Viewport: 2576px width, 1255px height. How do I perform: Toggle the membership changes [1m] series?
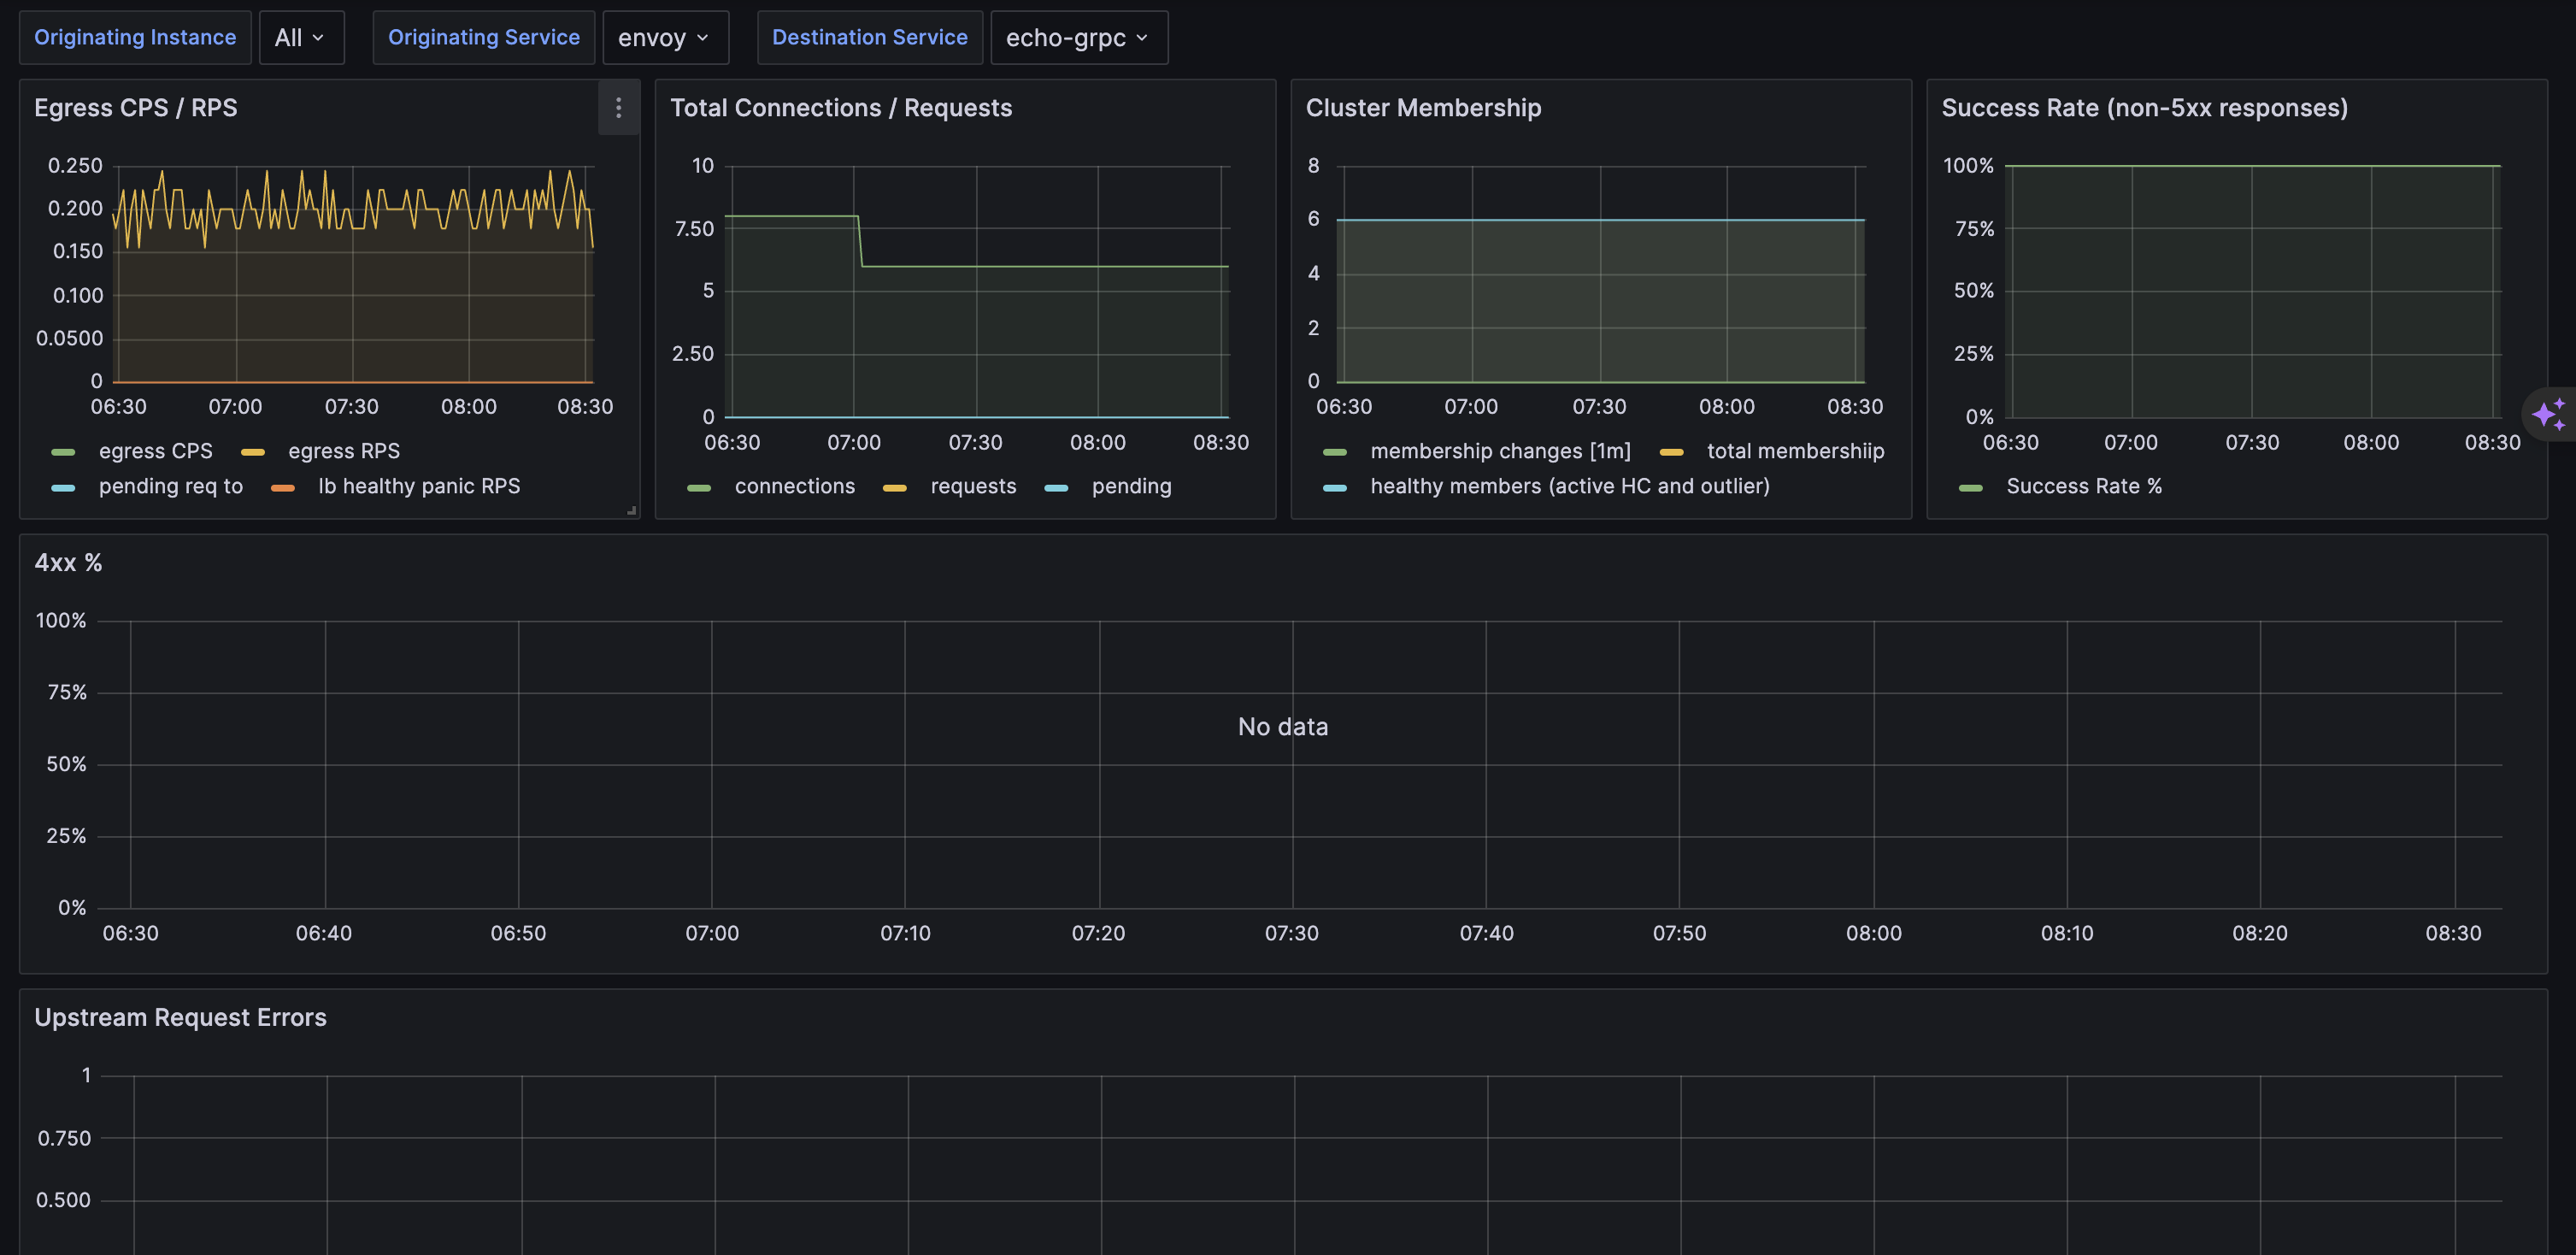pos(1500,451)
